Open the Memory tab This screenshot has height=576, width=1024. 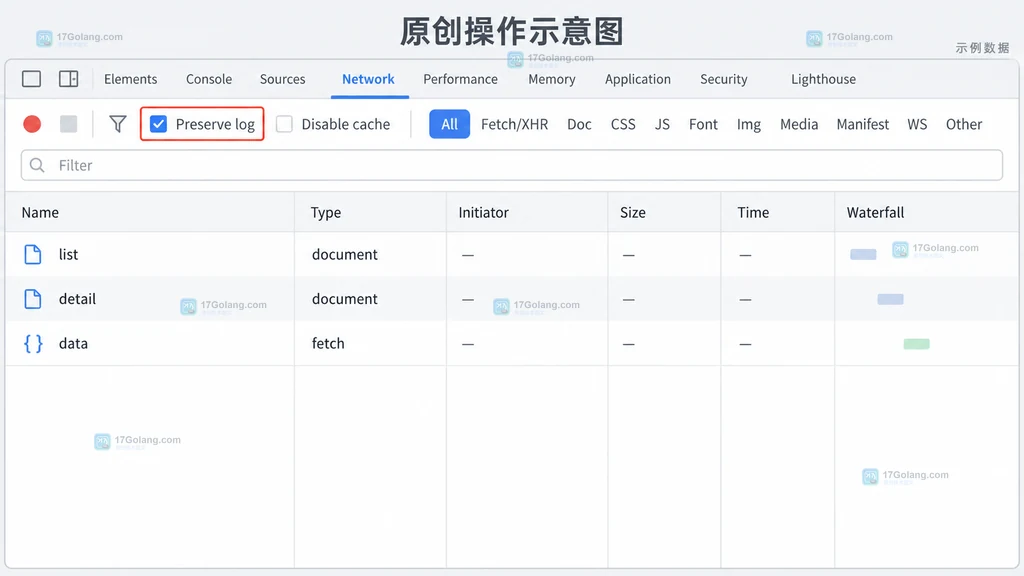point(552,79)
